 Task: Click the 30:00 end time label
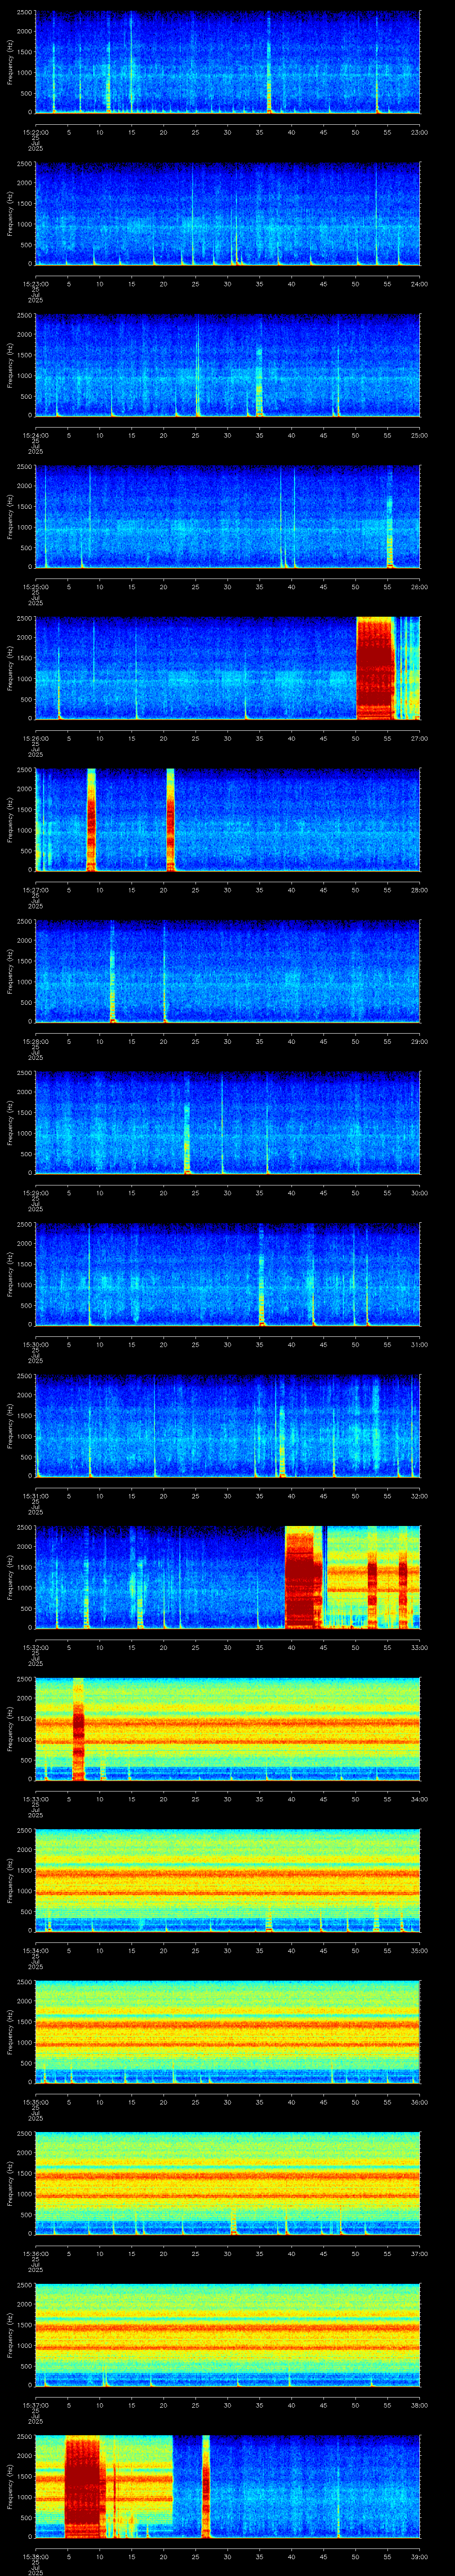click(x=419, y=1192)
